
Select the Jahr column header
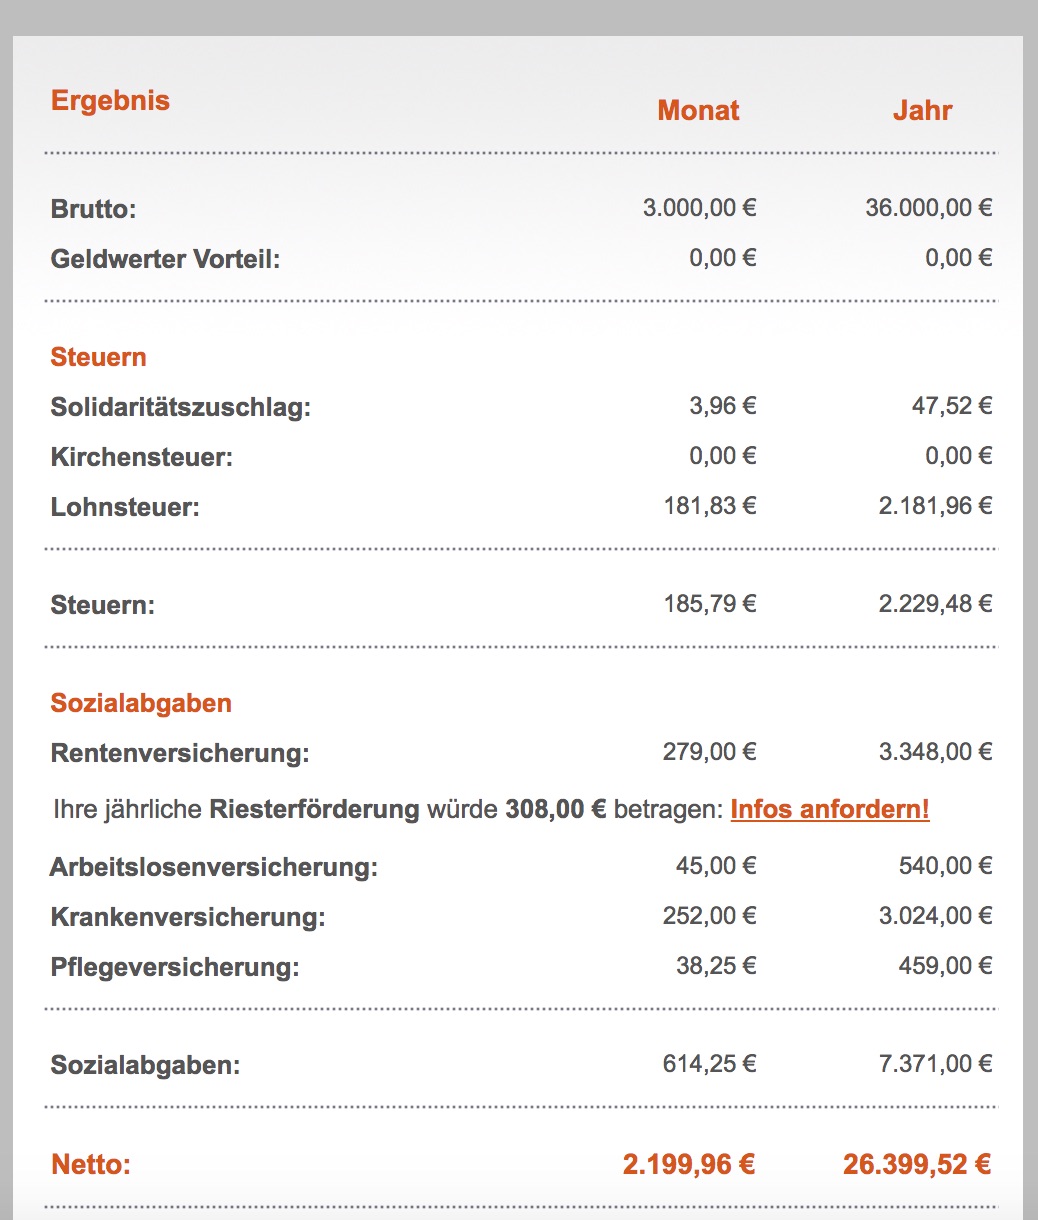pos(922,111)
